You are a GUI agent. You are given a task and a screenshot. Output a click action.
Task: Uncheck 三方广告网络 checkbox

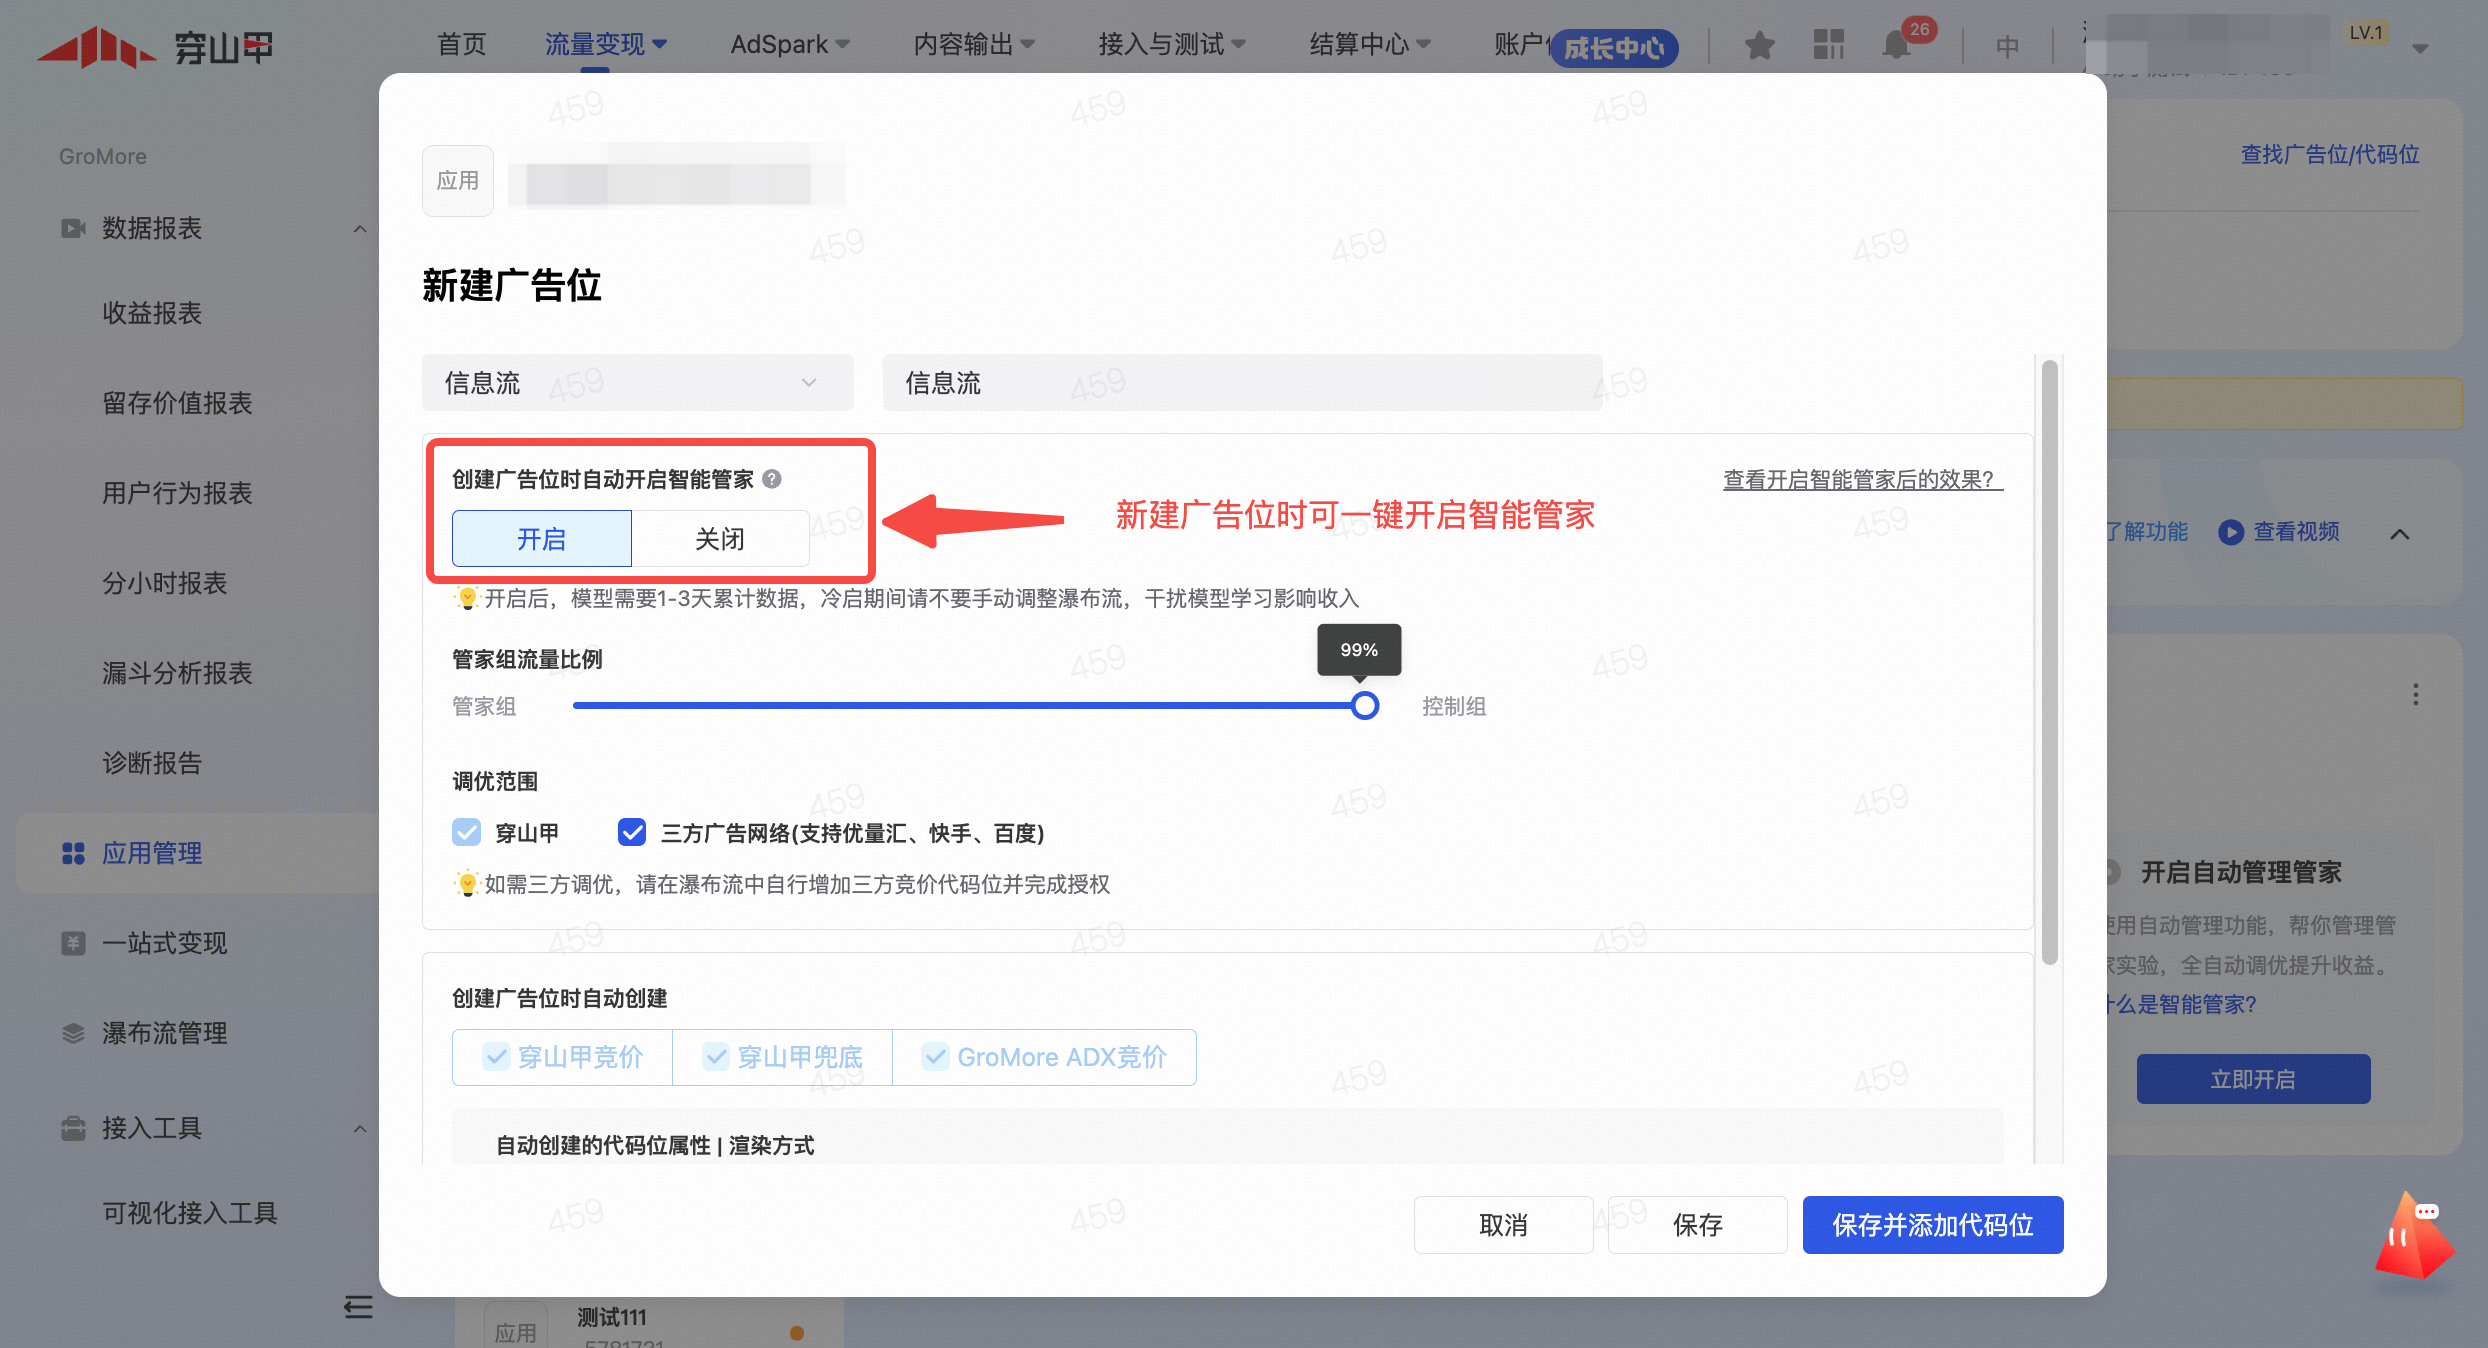click(x=632, y=832)
